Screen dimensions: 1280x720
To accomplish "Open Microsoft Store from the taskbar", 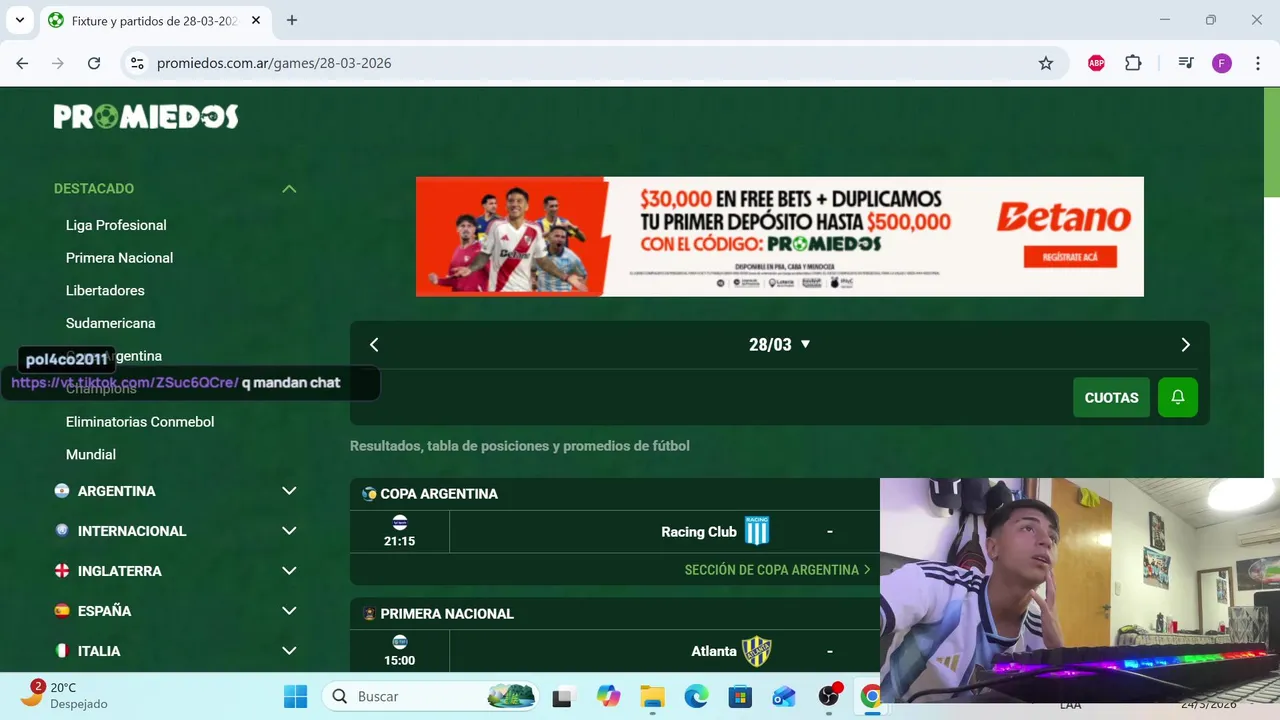I will (x=740, y=696).
